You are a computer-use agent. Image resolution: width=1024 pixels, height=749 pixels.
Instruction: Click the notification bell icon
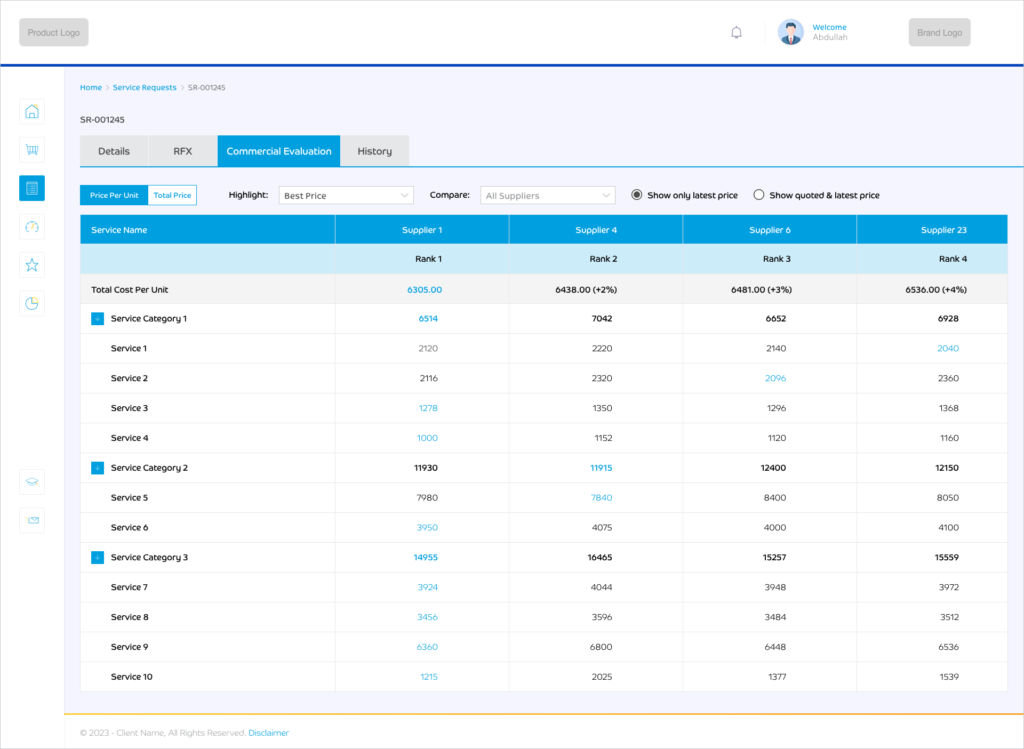737,33
